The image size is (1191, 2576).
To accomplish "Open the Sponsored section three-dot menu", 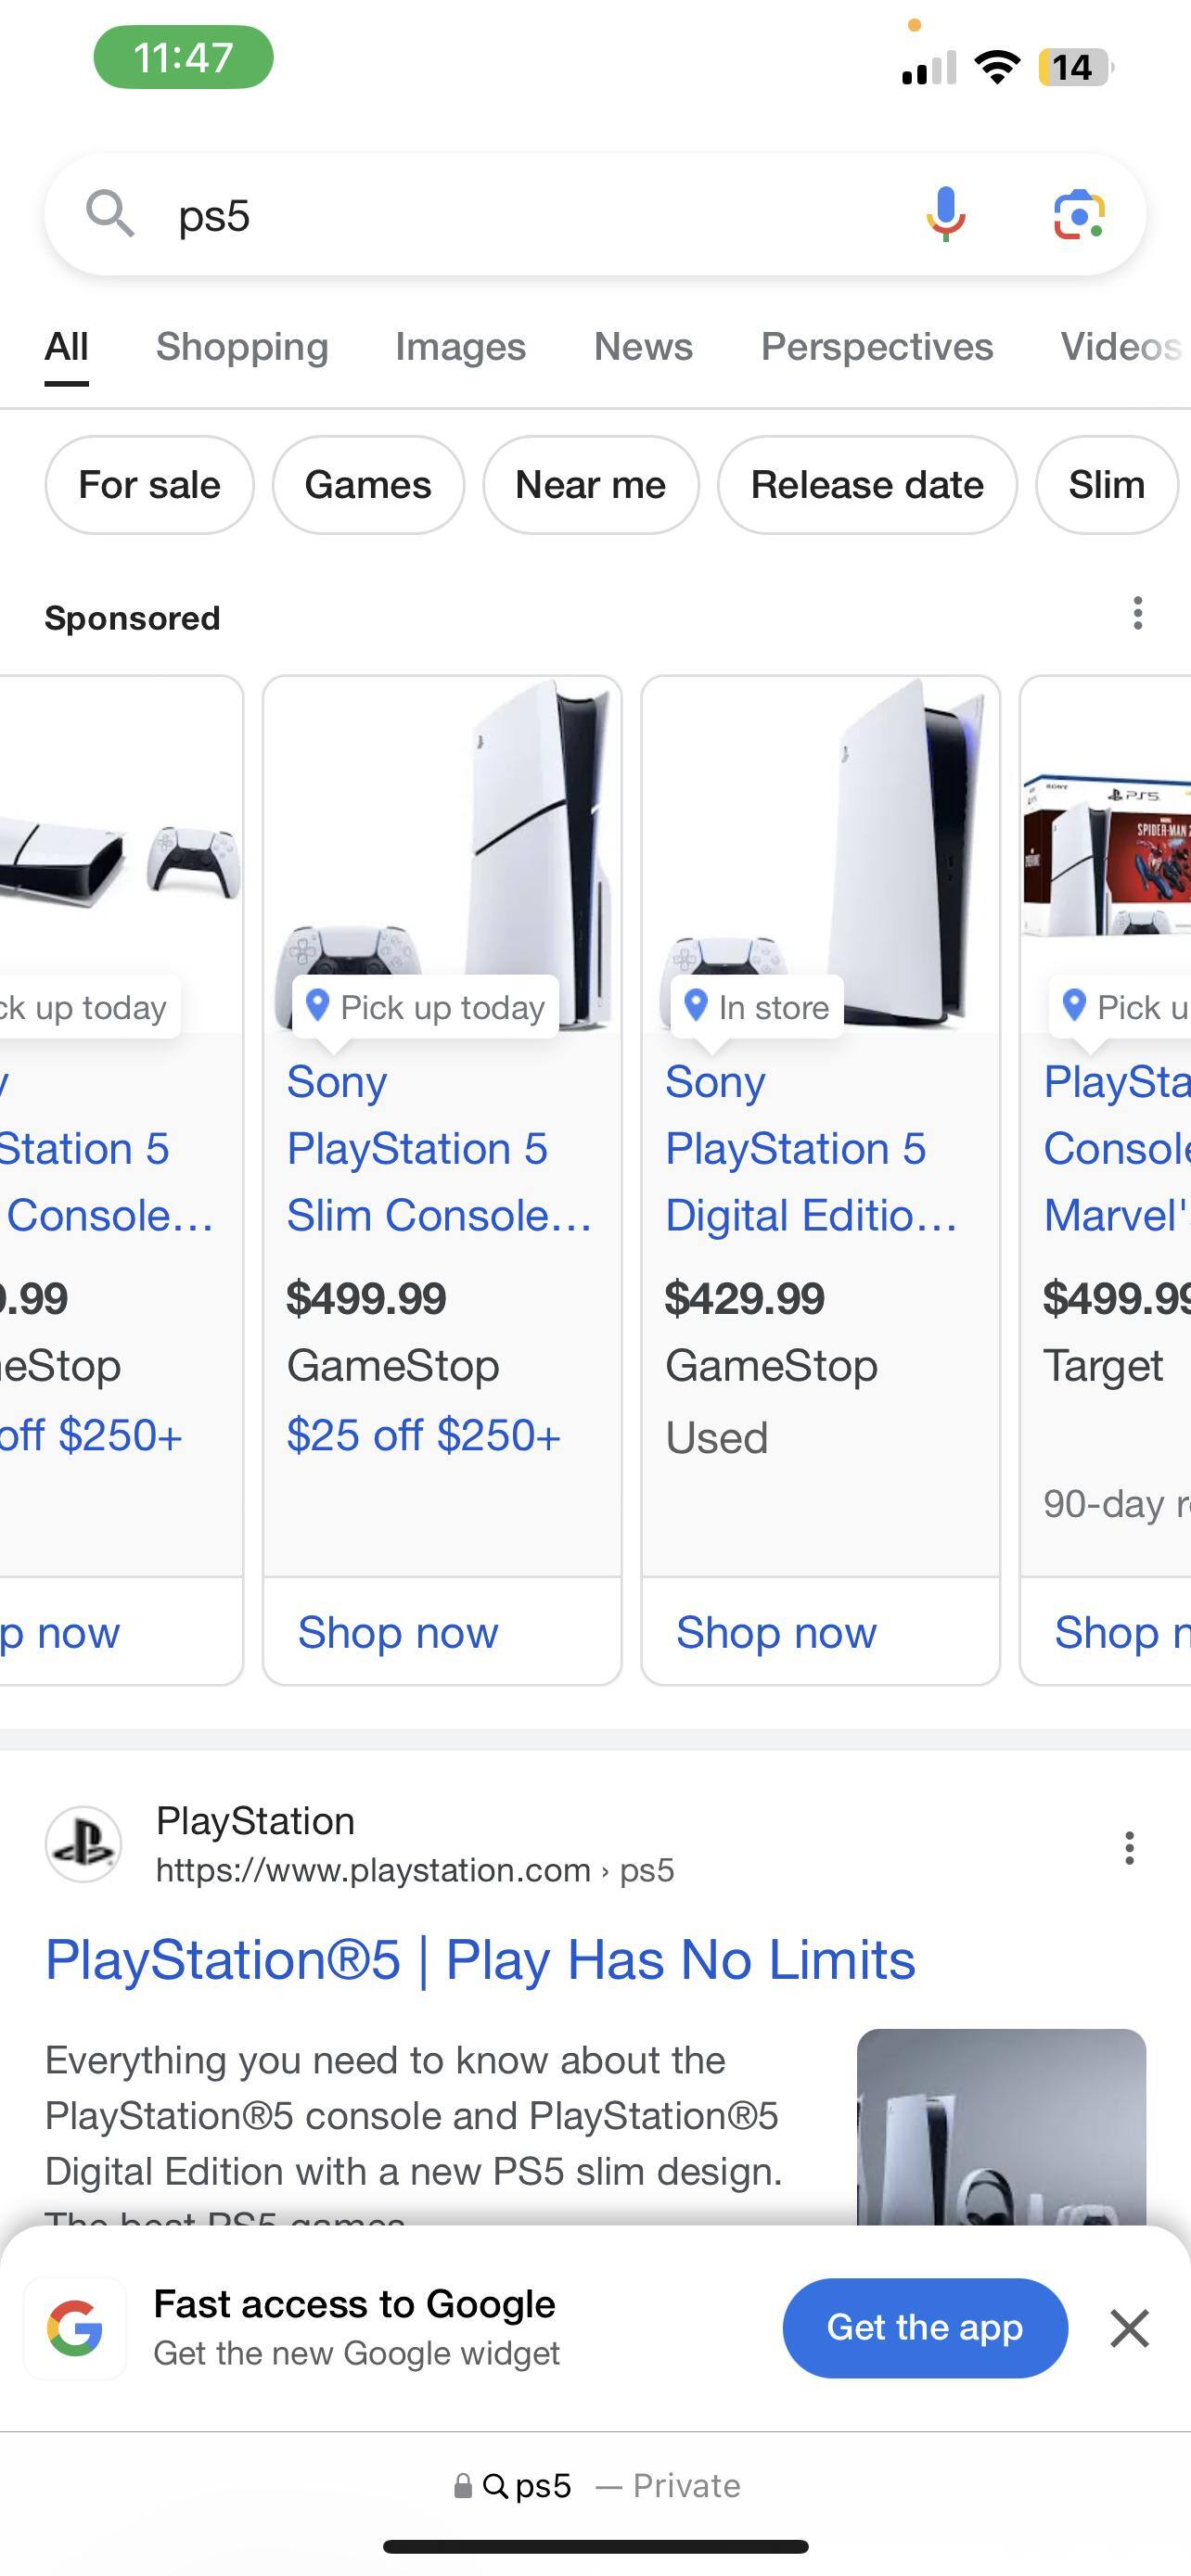I will point(1137,613).
